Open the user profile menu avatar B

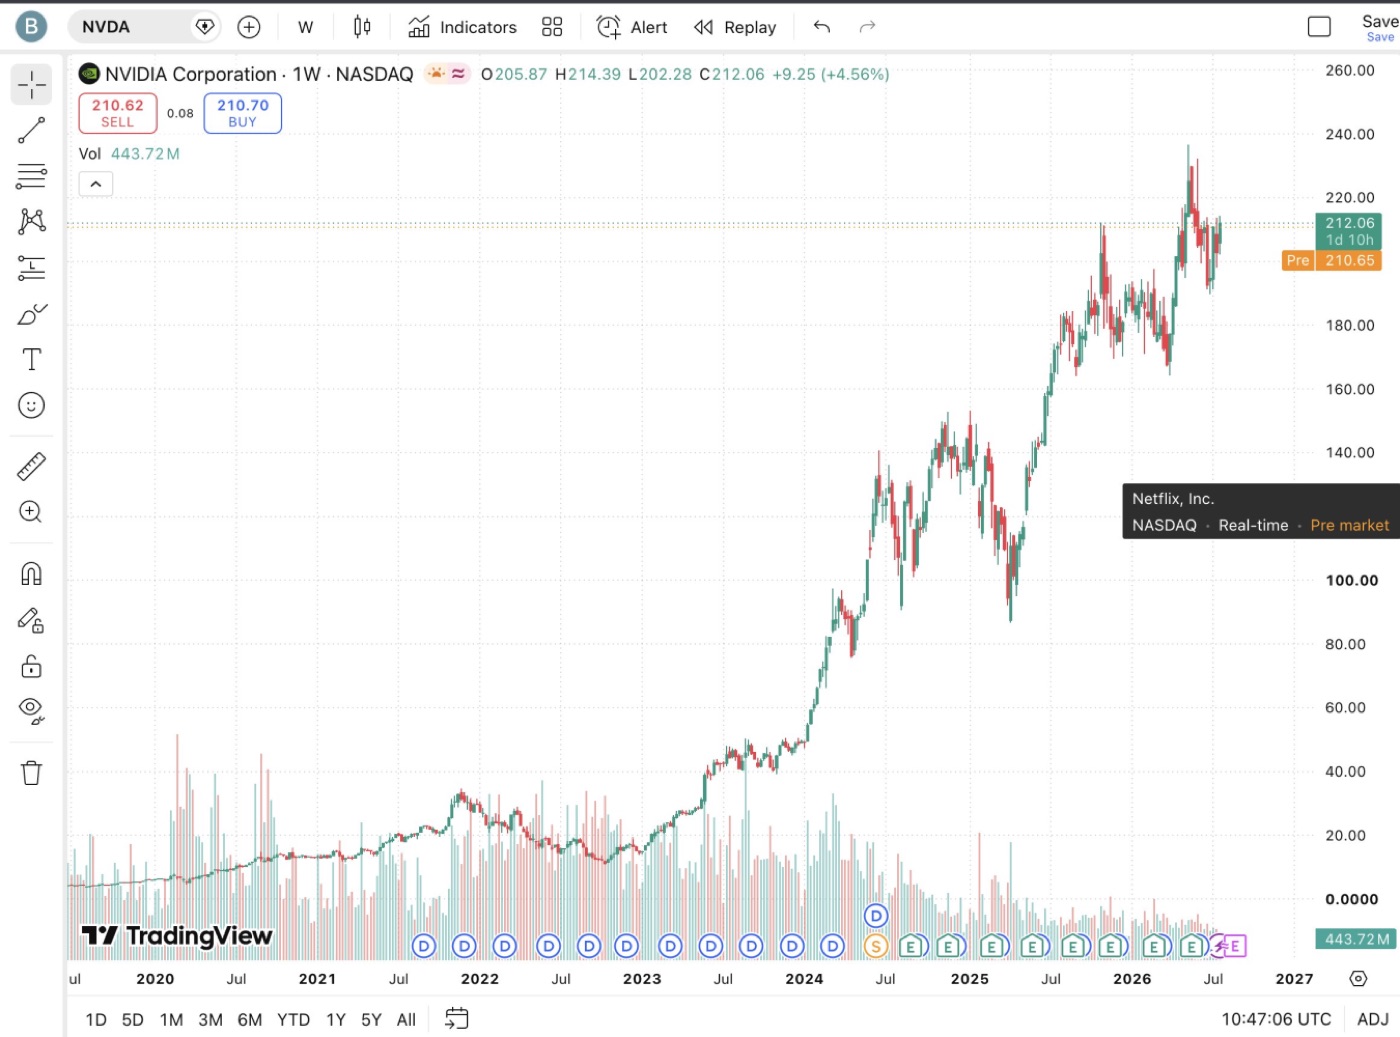31,27
